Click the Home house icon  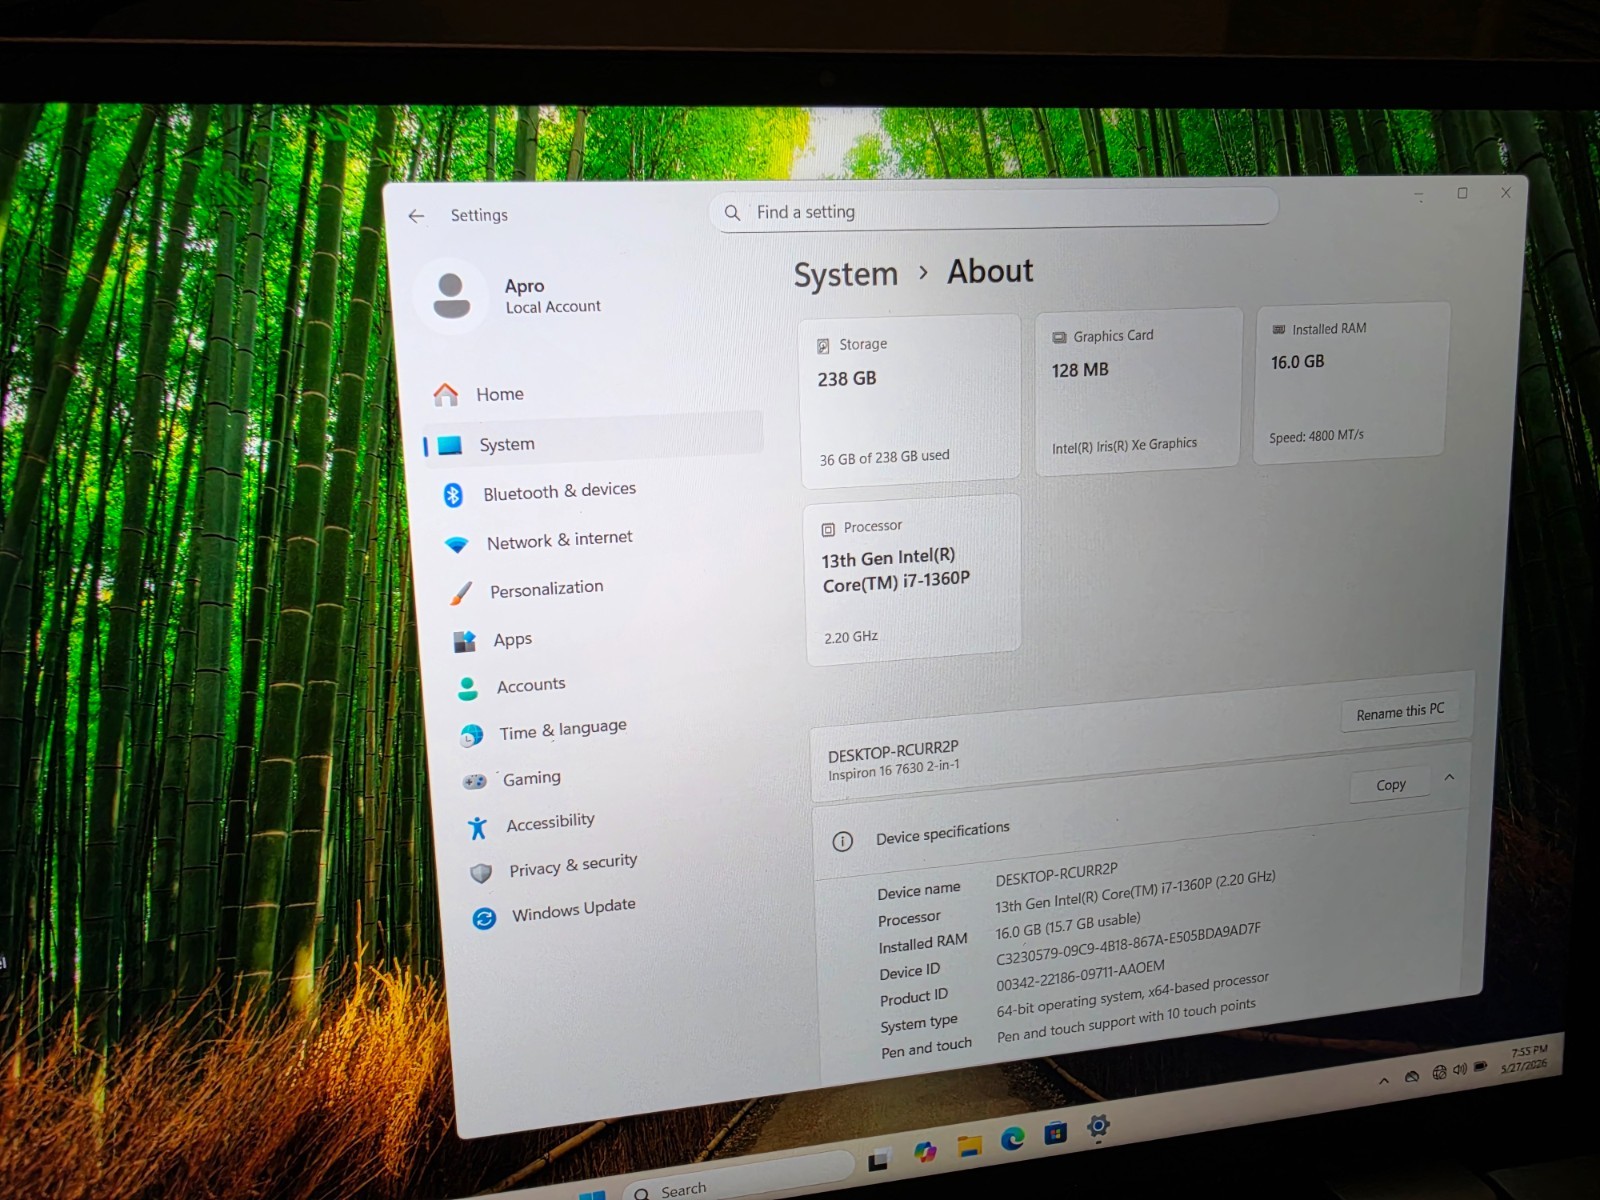[x=446, y=395]
